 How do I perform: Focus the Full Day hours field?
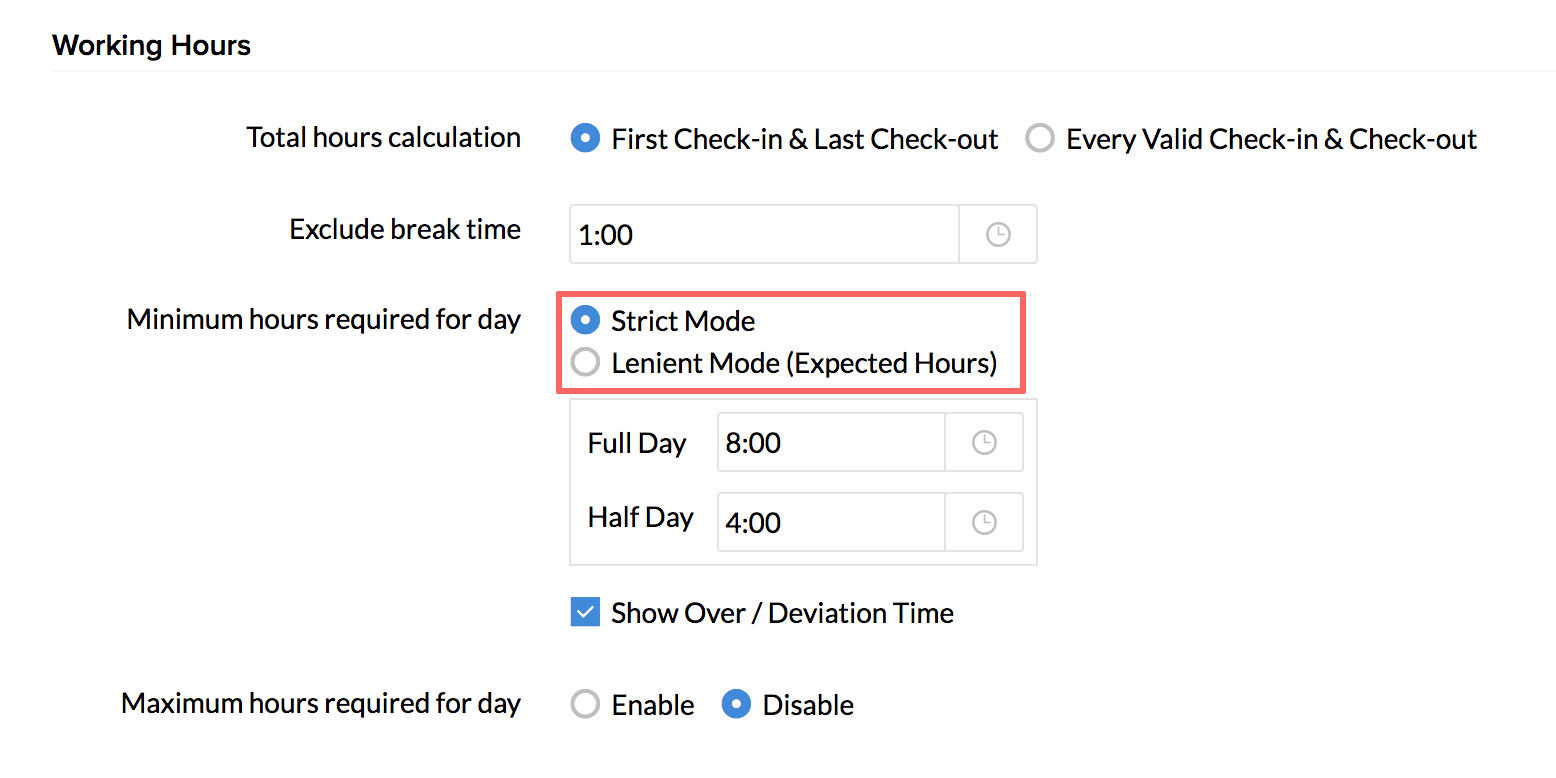click(x=830, y=442)
